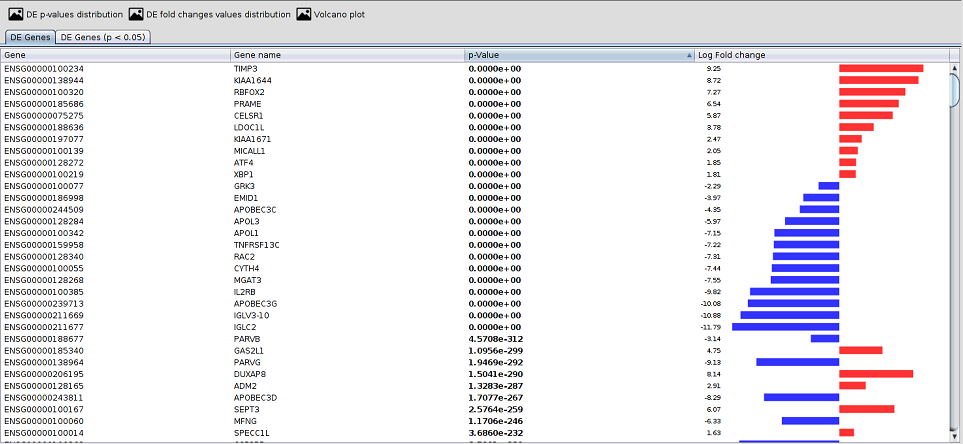963x444 pixels.
Task: Click the 8.14 fold change for DUXAP8
Action: pyautogui.click(x=714, y=374)
